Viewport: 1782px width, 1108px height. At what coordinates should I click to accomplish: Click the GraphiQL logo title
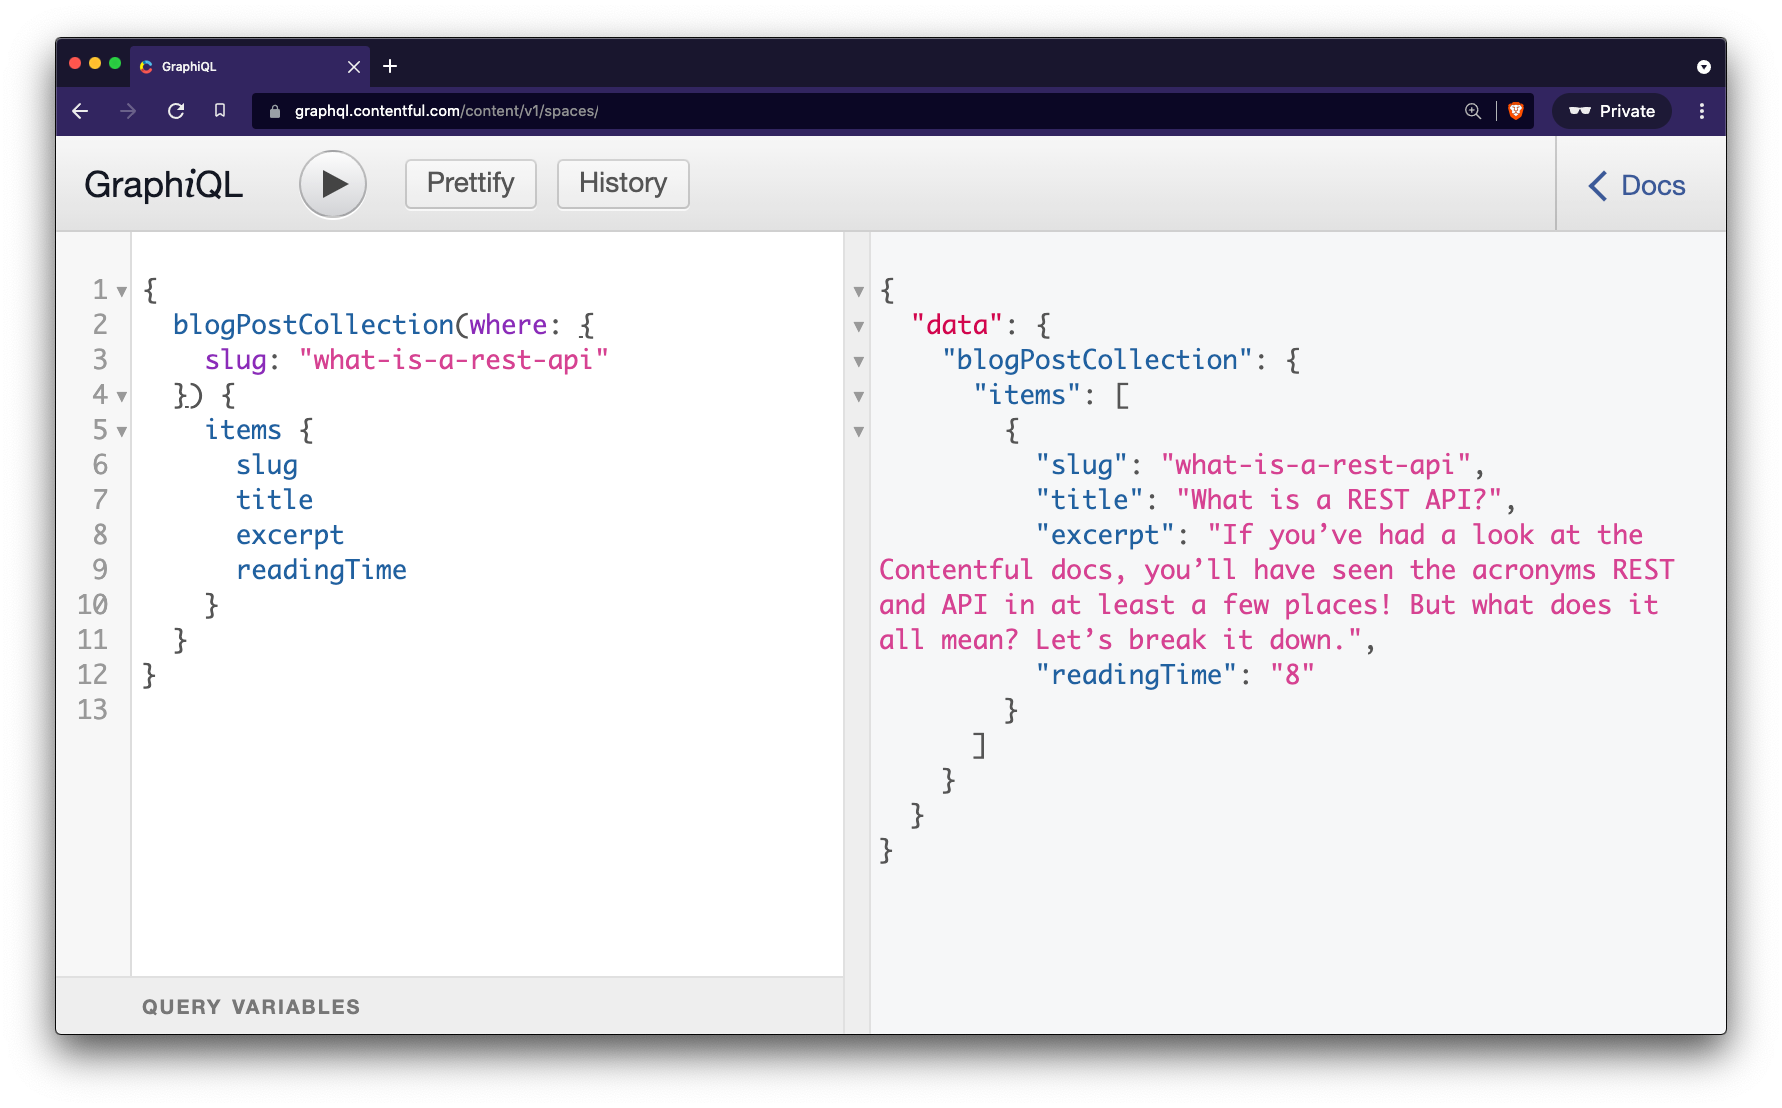(164, 185)
